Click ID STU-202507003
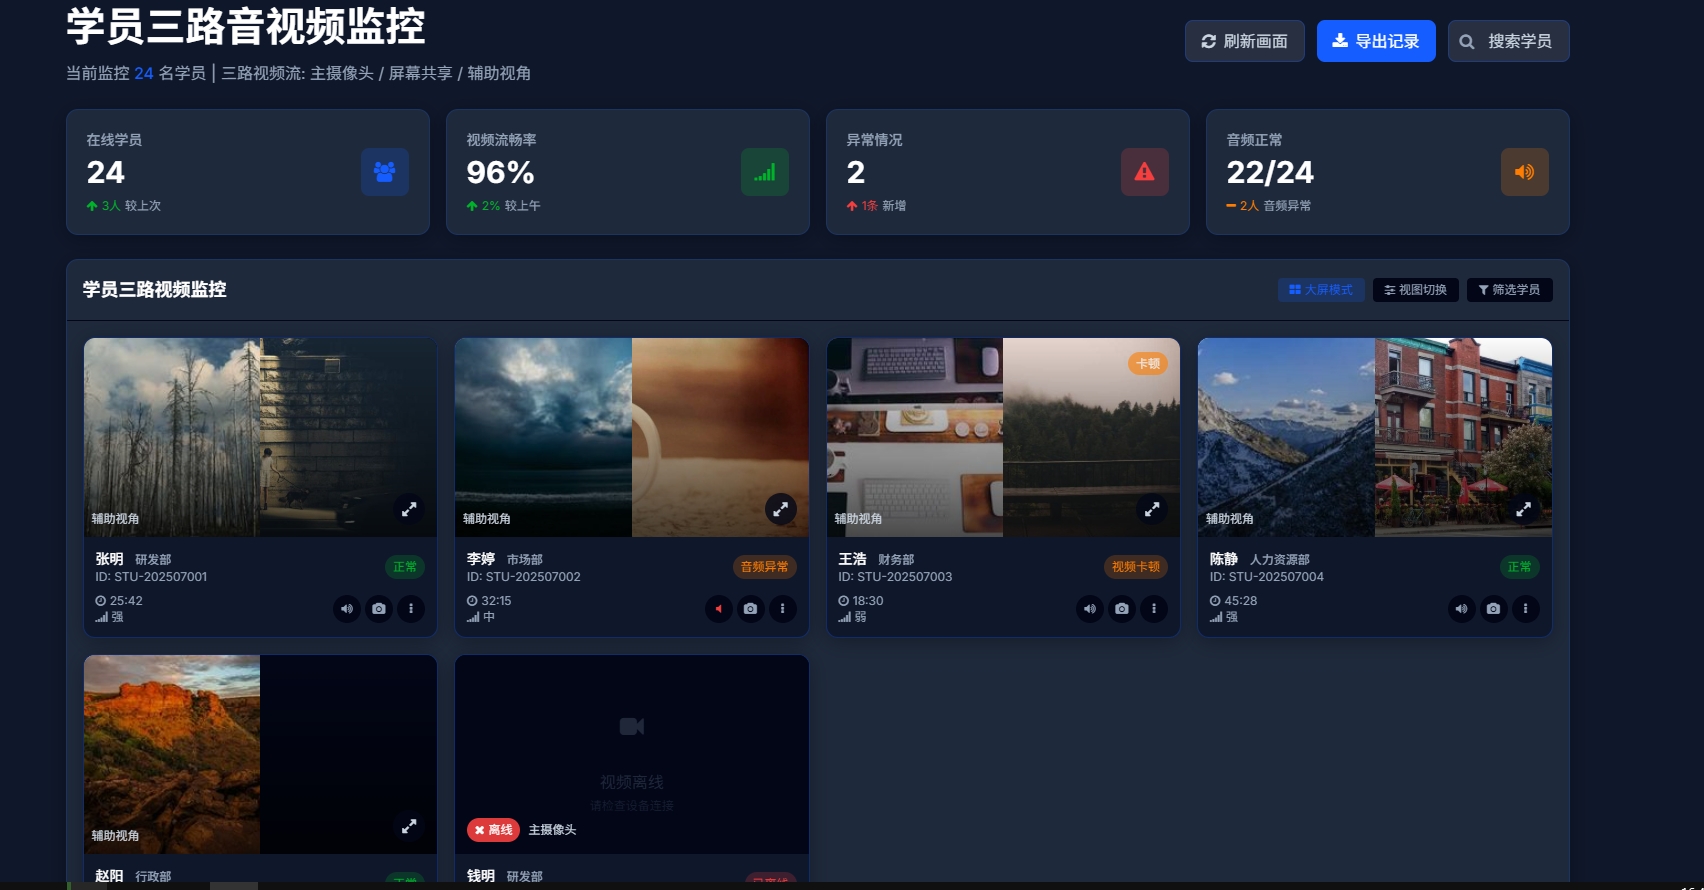 pos(895,577)
